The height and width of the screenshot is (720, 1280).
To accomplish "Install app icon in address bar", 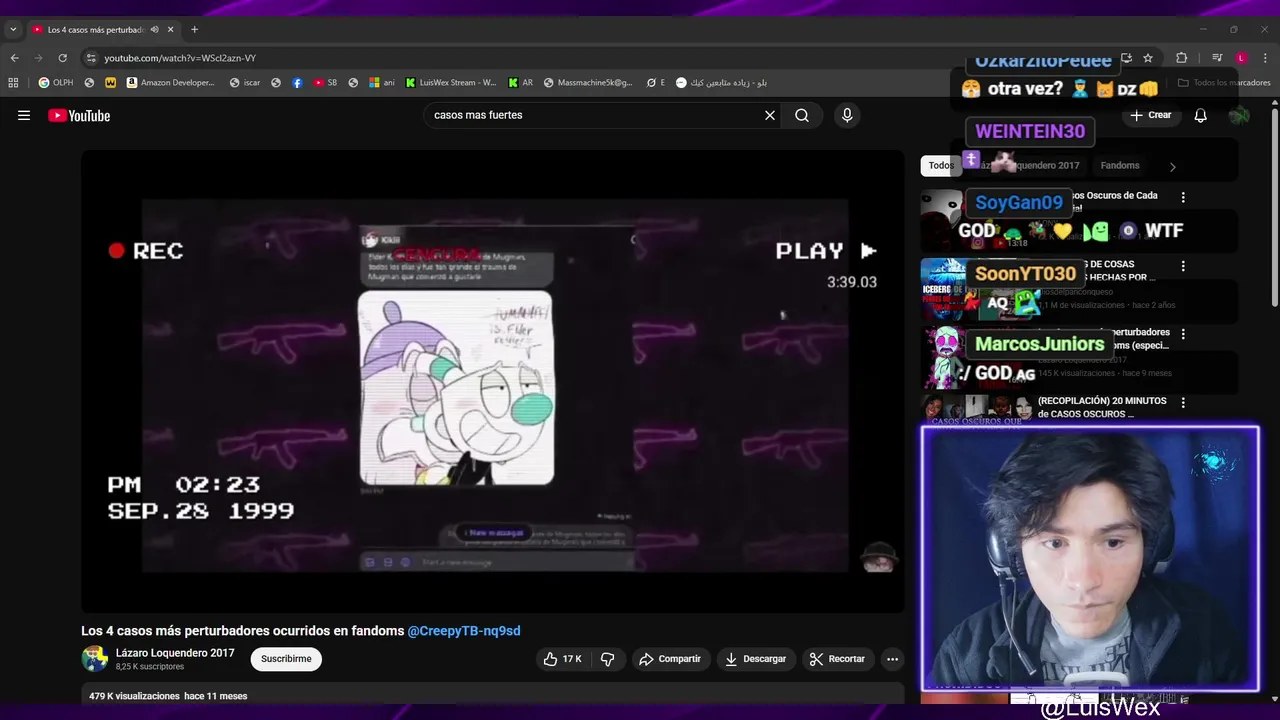I will [1126, 58].
